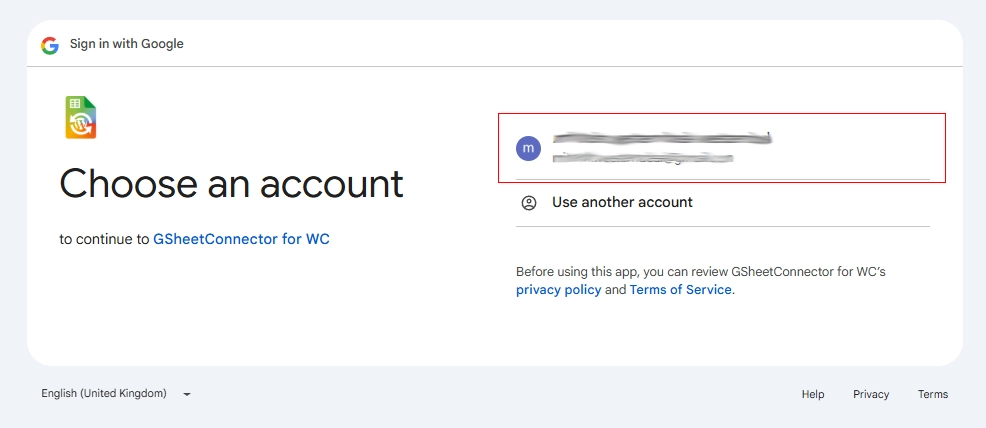This screenshot has height=428, width=986.
Task: Click Help in the footer
Action: pyautogui.click(x=813, y=394)
